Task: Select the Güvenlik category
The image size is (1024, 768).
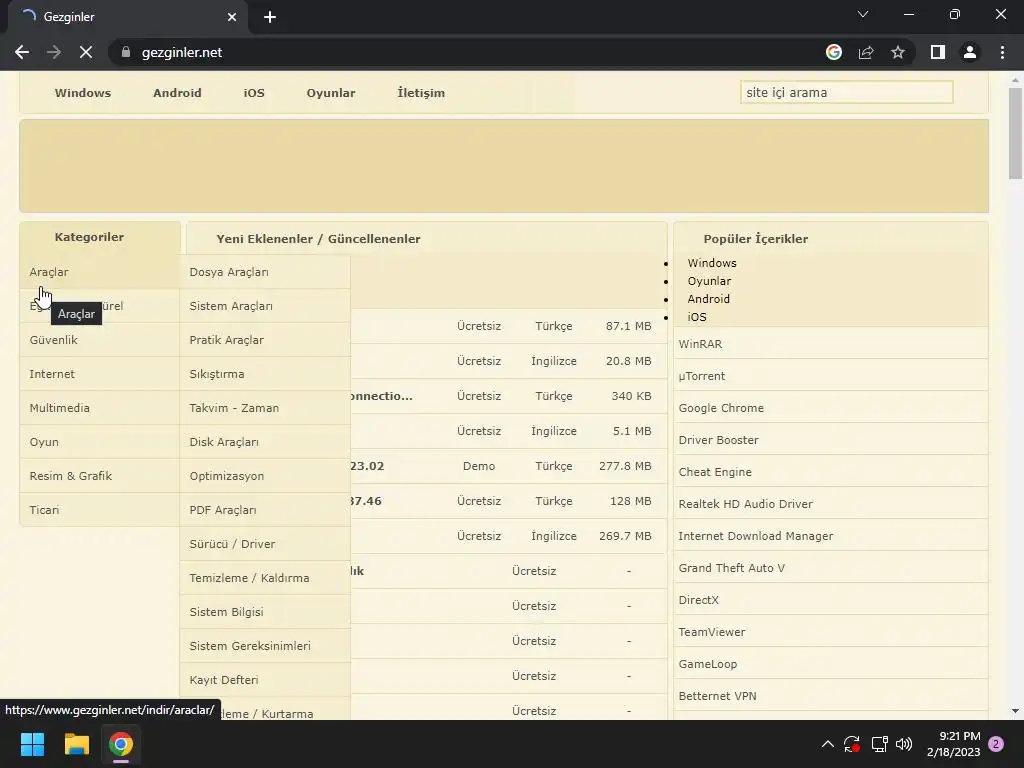Action: click(x=100, y=340)
